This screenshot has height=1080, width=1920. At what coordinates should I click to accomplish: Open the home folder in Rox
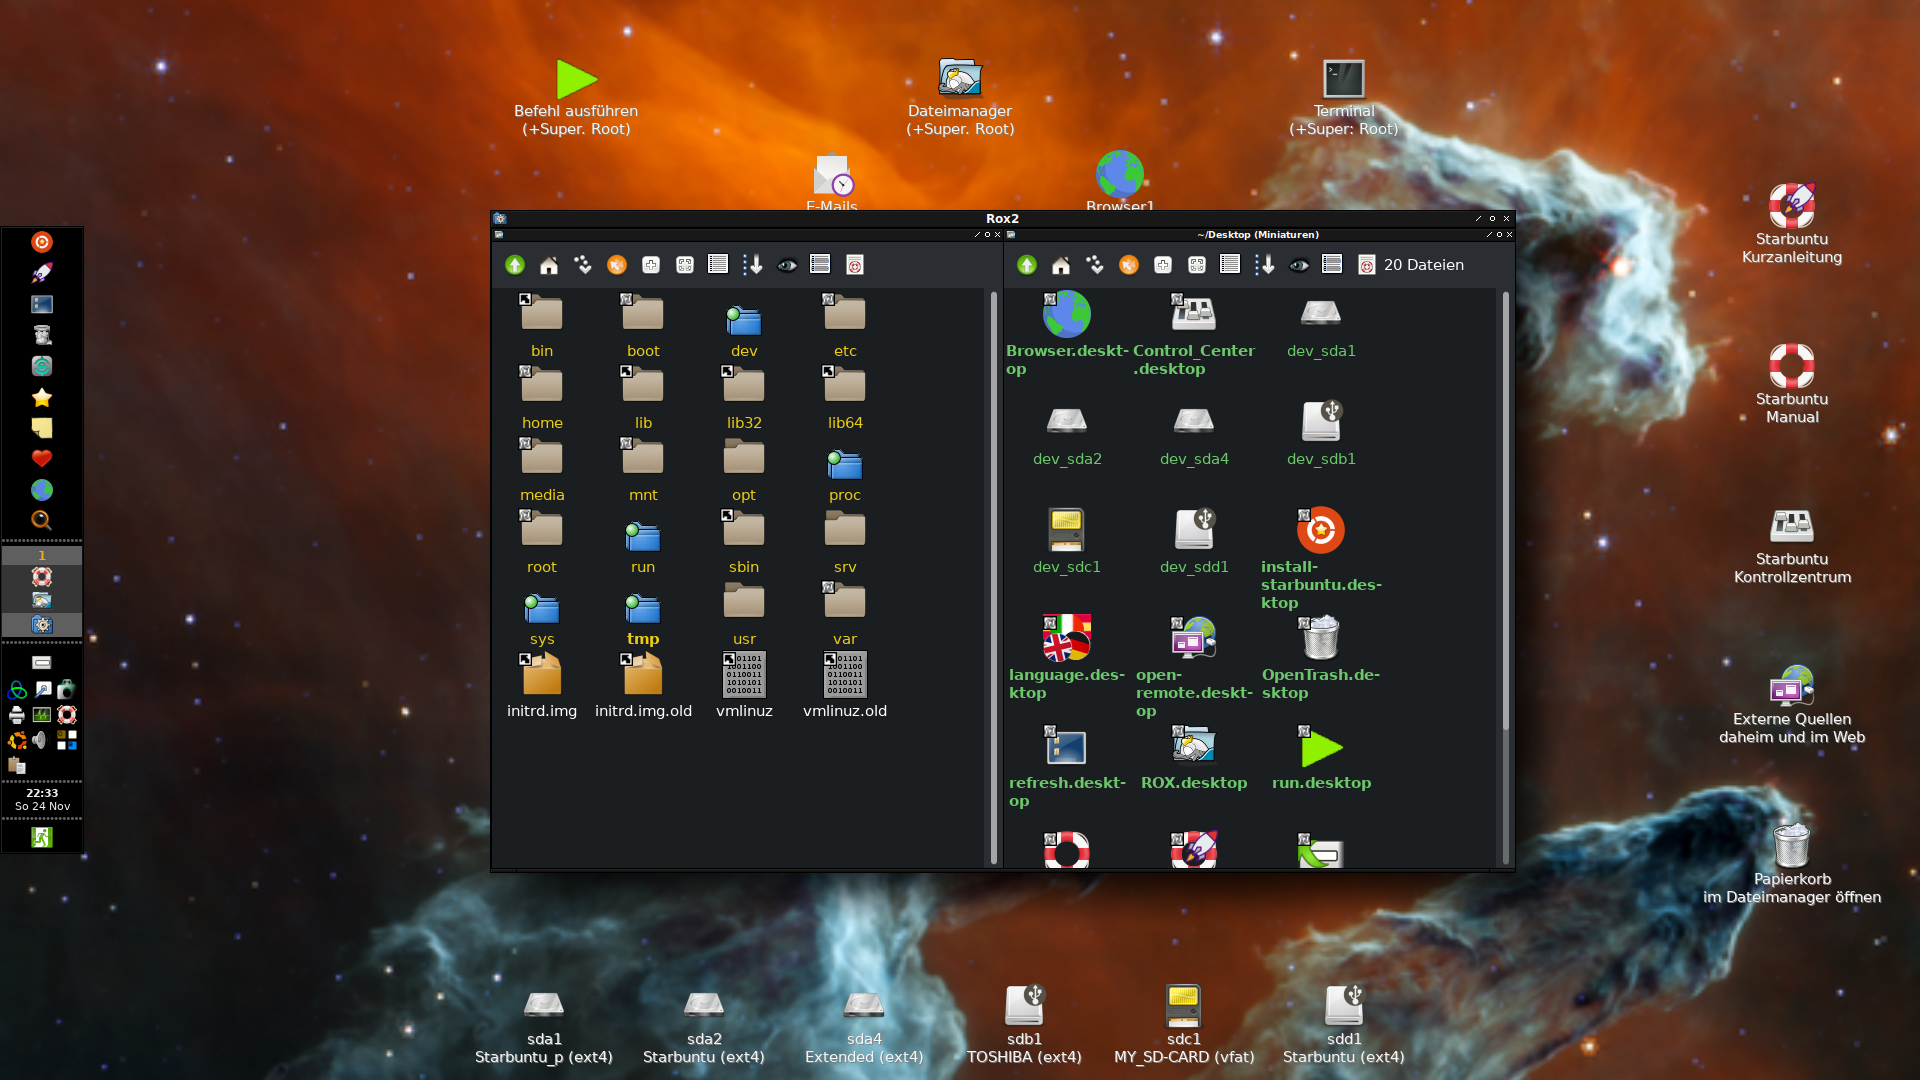(x=542, y=397)
